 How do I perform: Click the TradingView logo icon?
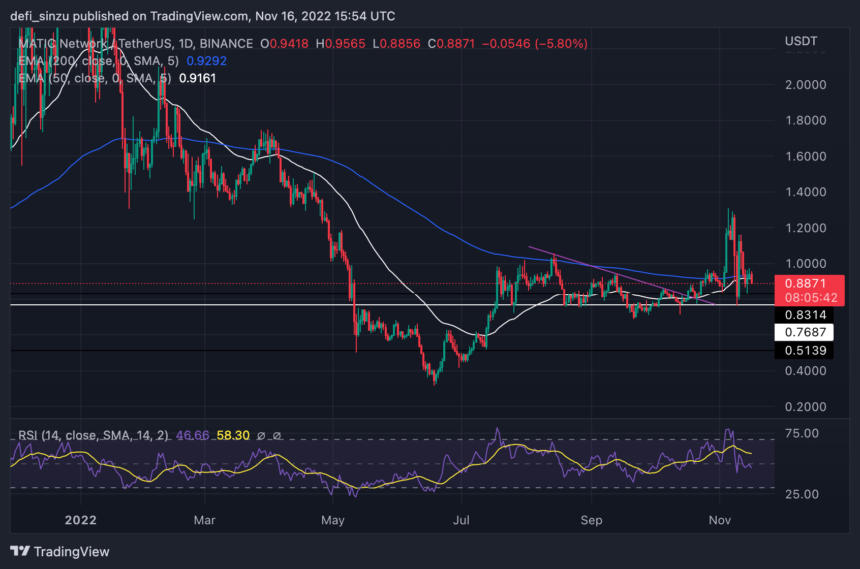click(19, 551)
